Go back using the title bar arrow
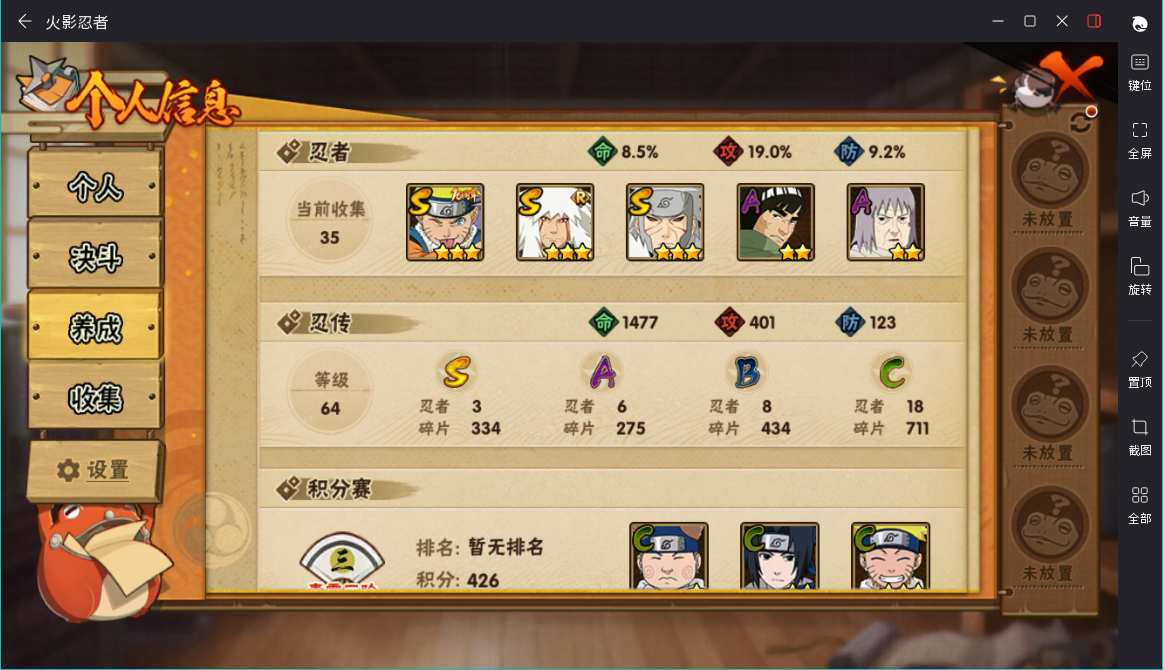Screen dimensions: 1163x670 (x=24, y=22)
